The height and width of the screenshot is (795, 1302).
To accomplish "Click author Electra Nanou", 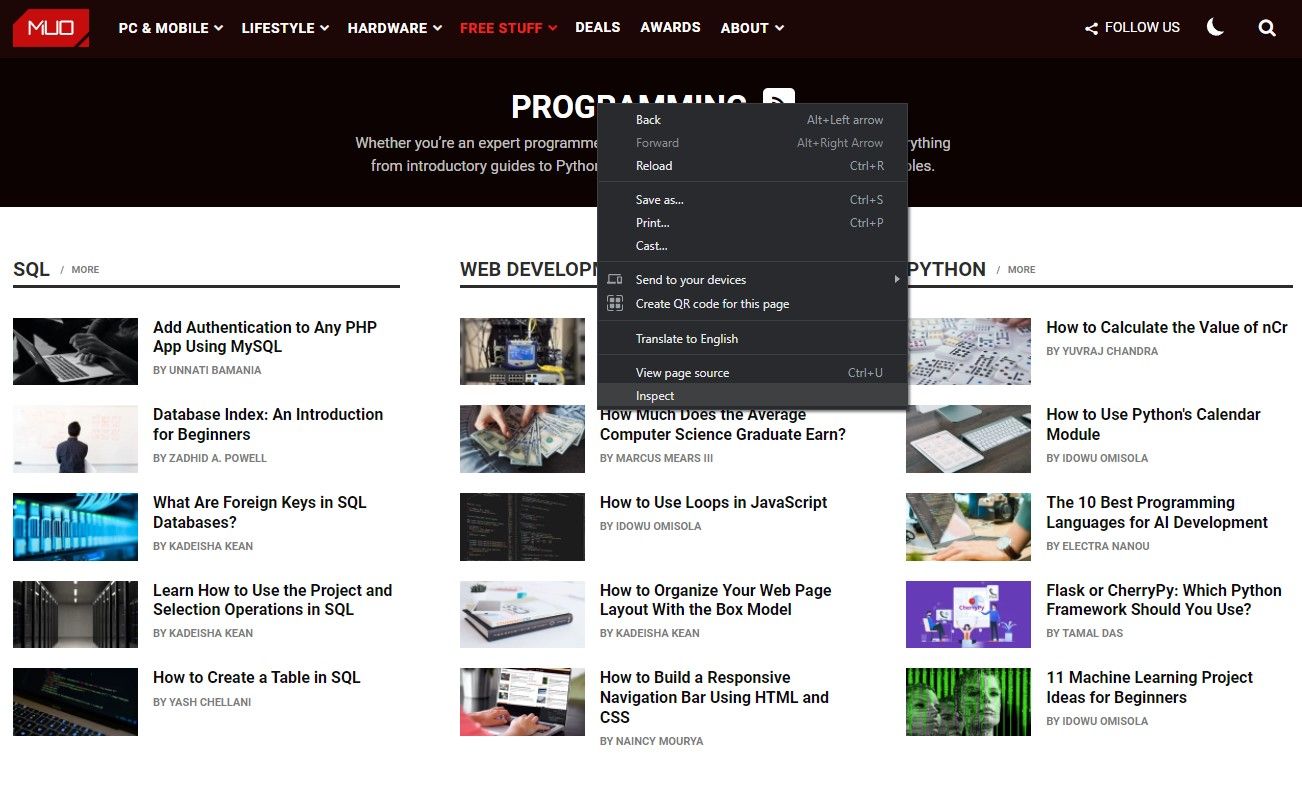I will click(x=1098, y=547).
